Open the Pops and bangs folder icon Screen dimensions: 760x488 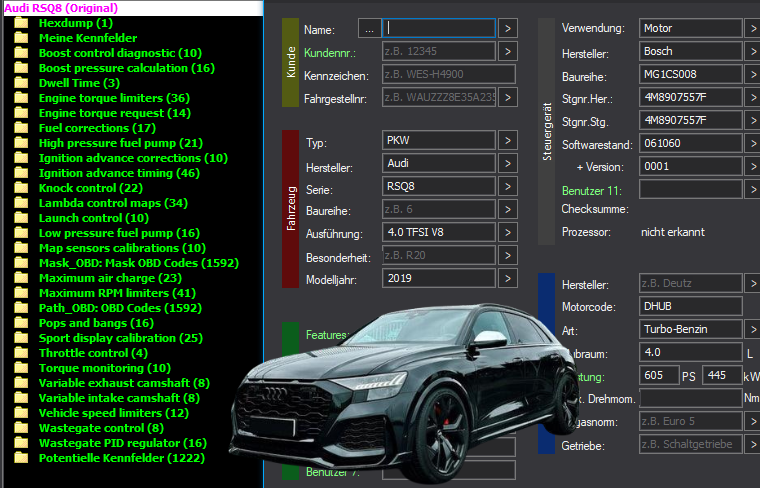pyautogui.click(x=21, y=323)
